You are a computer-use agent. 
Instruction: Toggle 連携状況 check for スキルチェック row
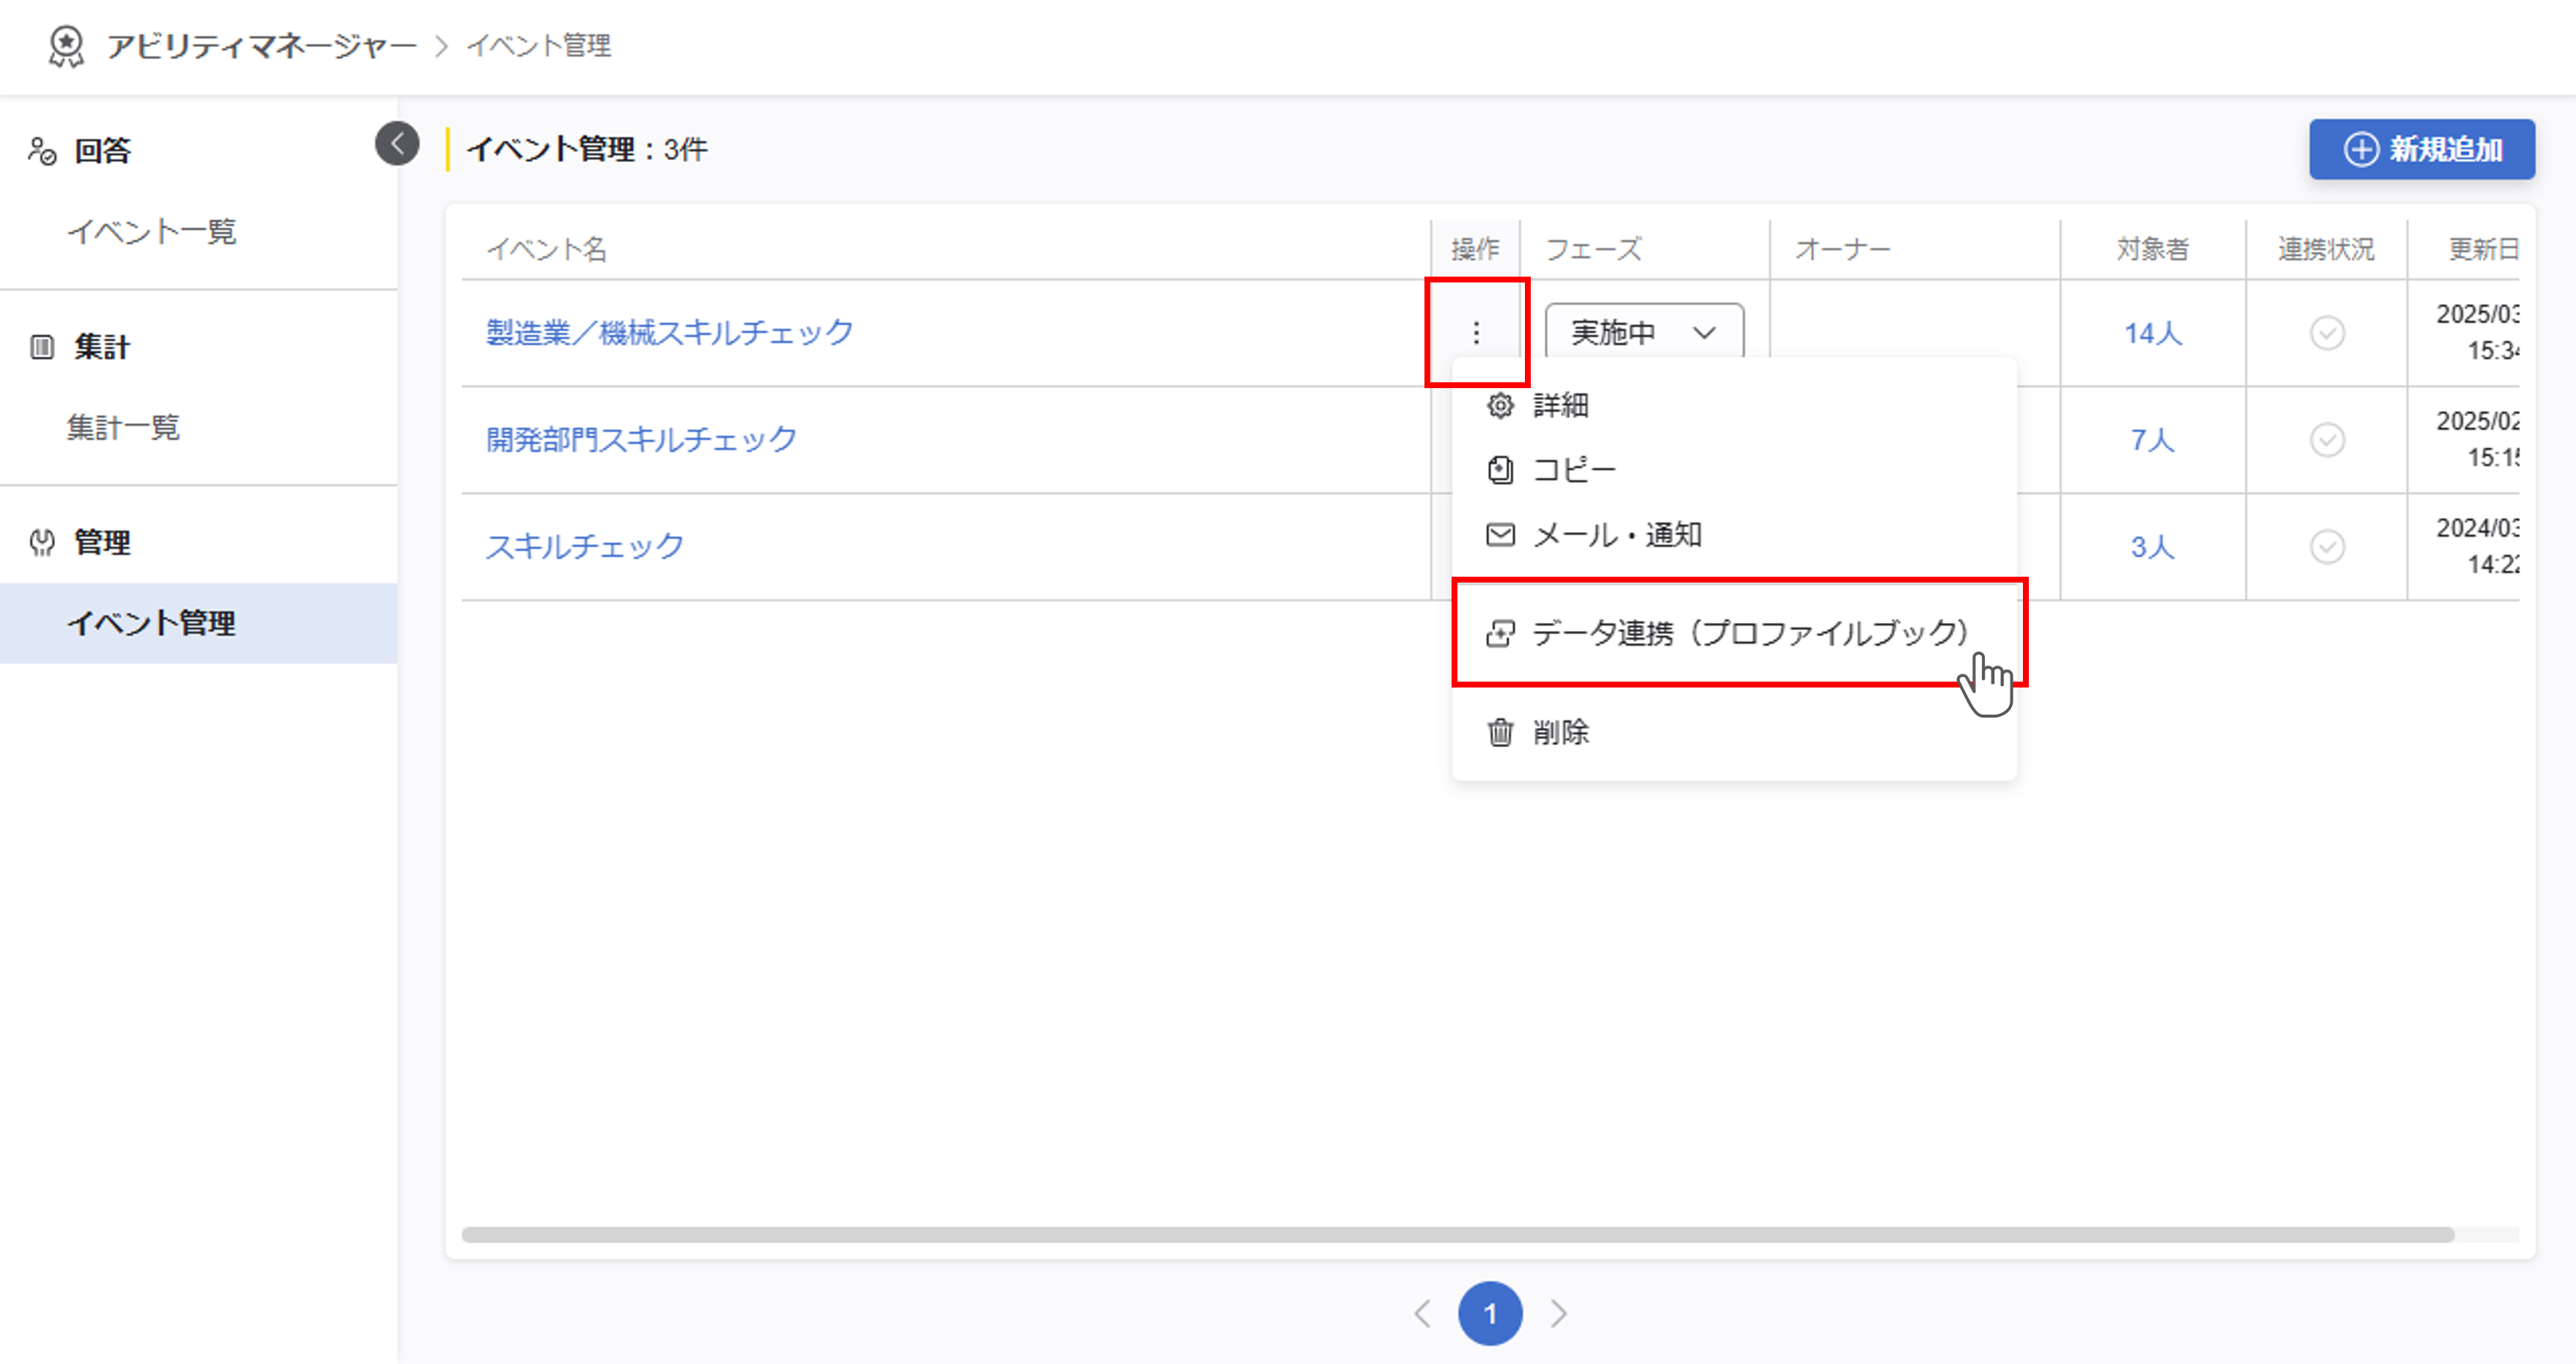(2327, 547)
